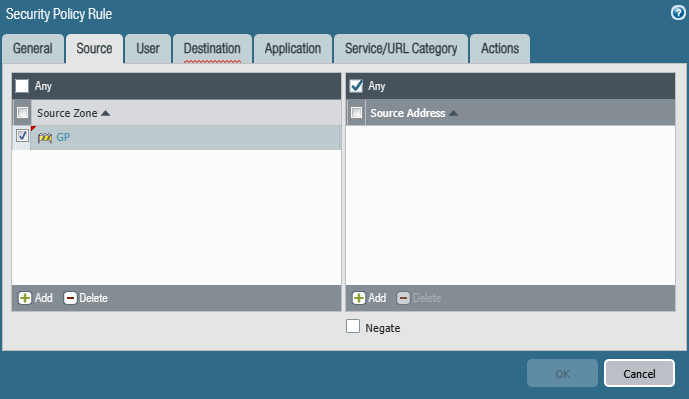Toggle the Any checkbox for Source Zone

coord(22,86)
